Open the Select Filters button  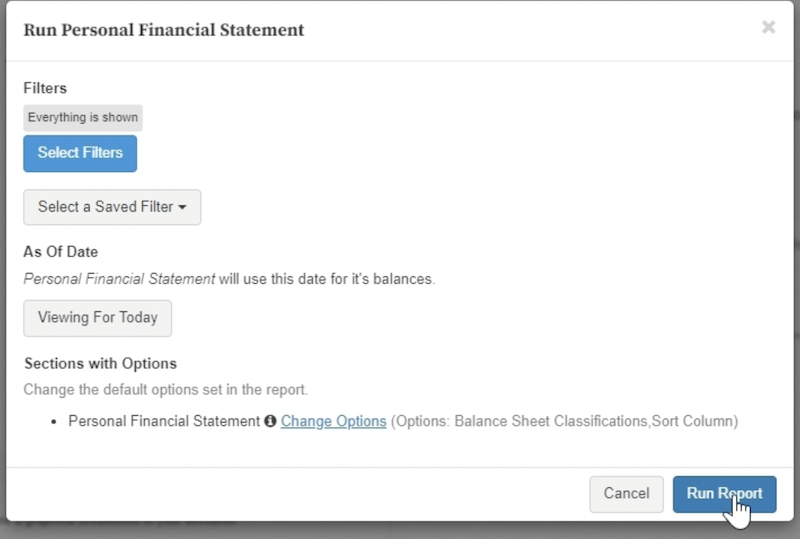80,153
